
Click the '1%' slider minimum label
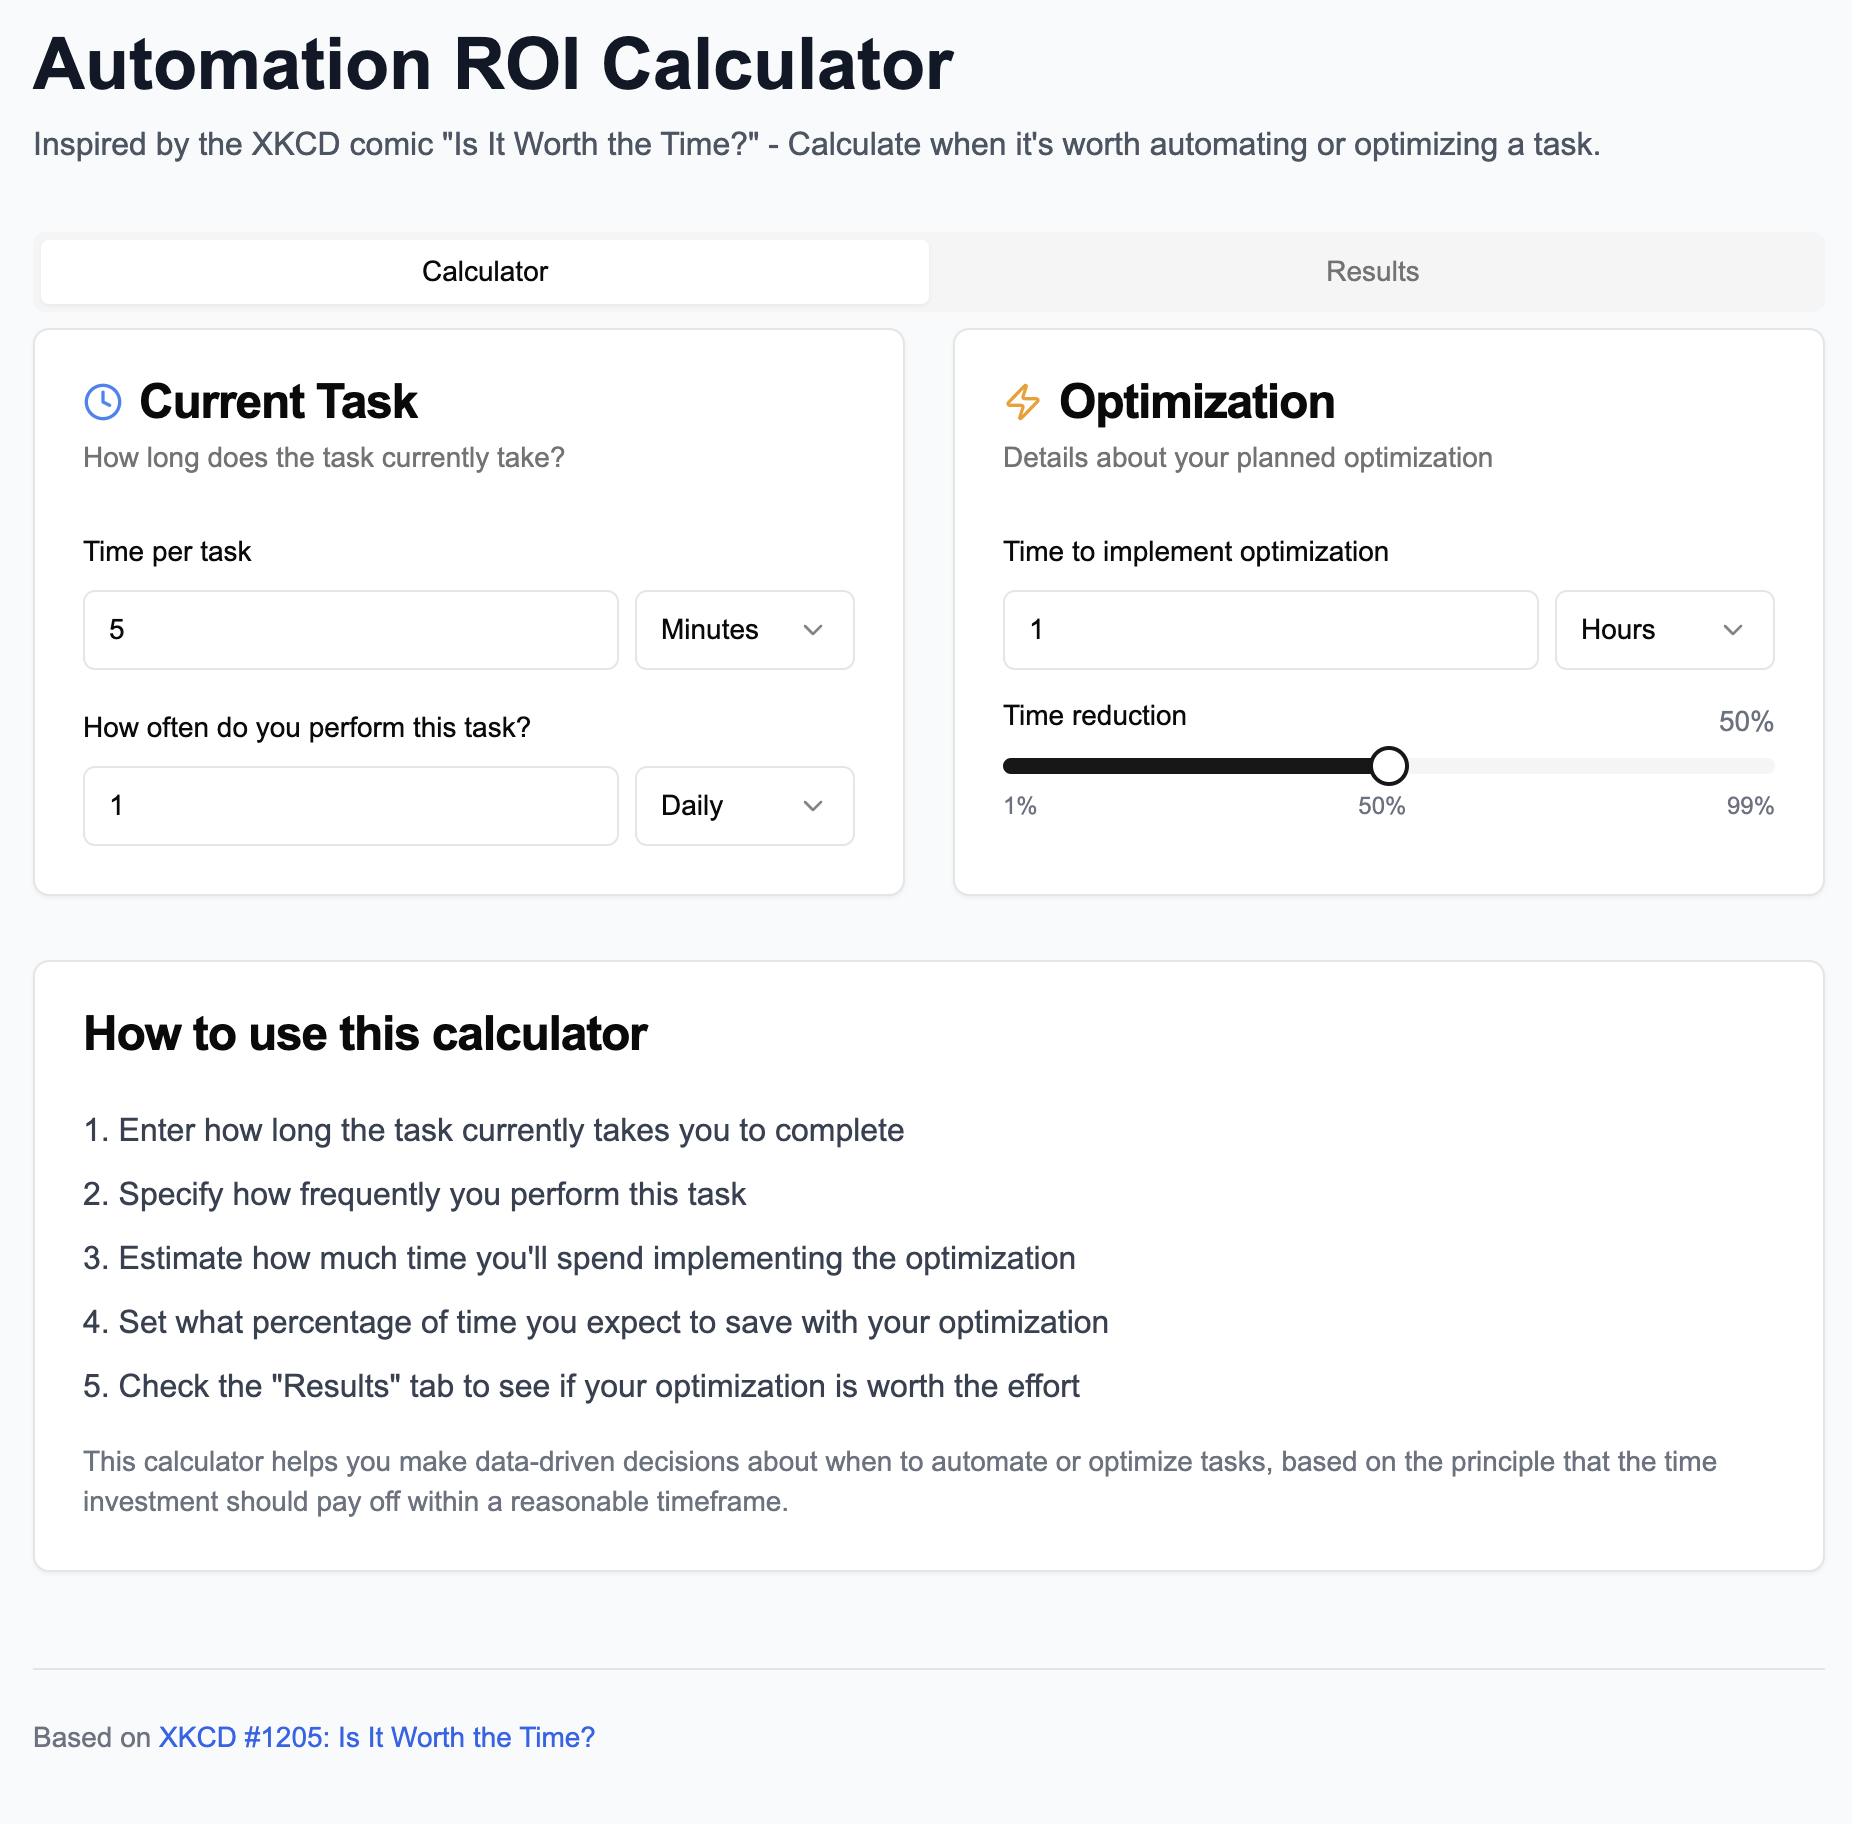click(x=1020, y=806)
